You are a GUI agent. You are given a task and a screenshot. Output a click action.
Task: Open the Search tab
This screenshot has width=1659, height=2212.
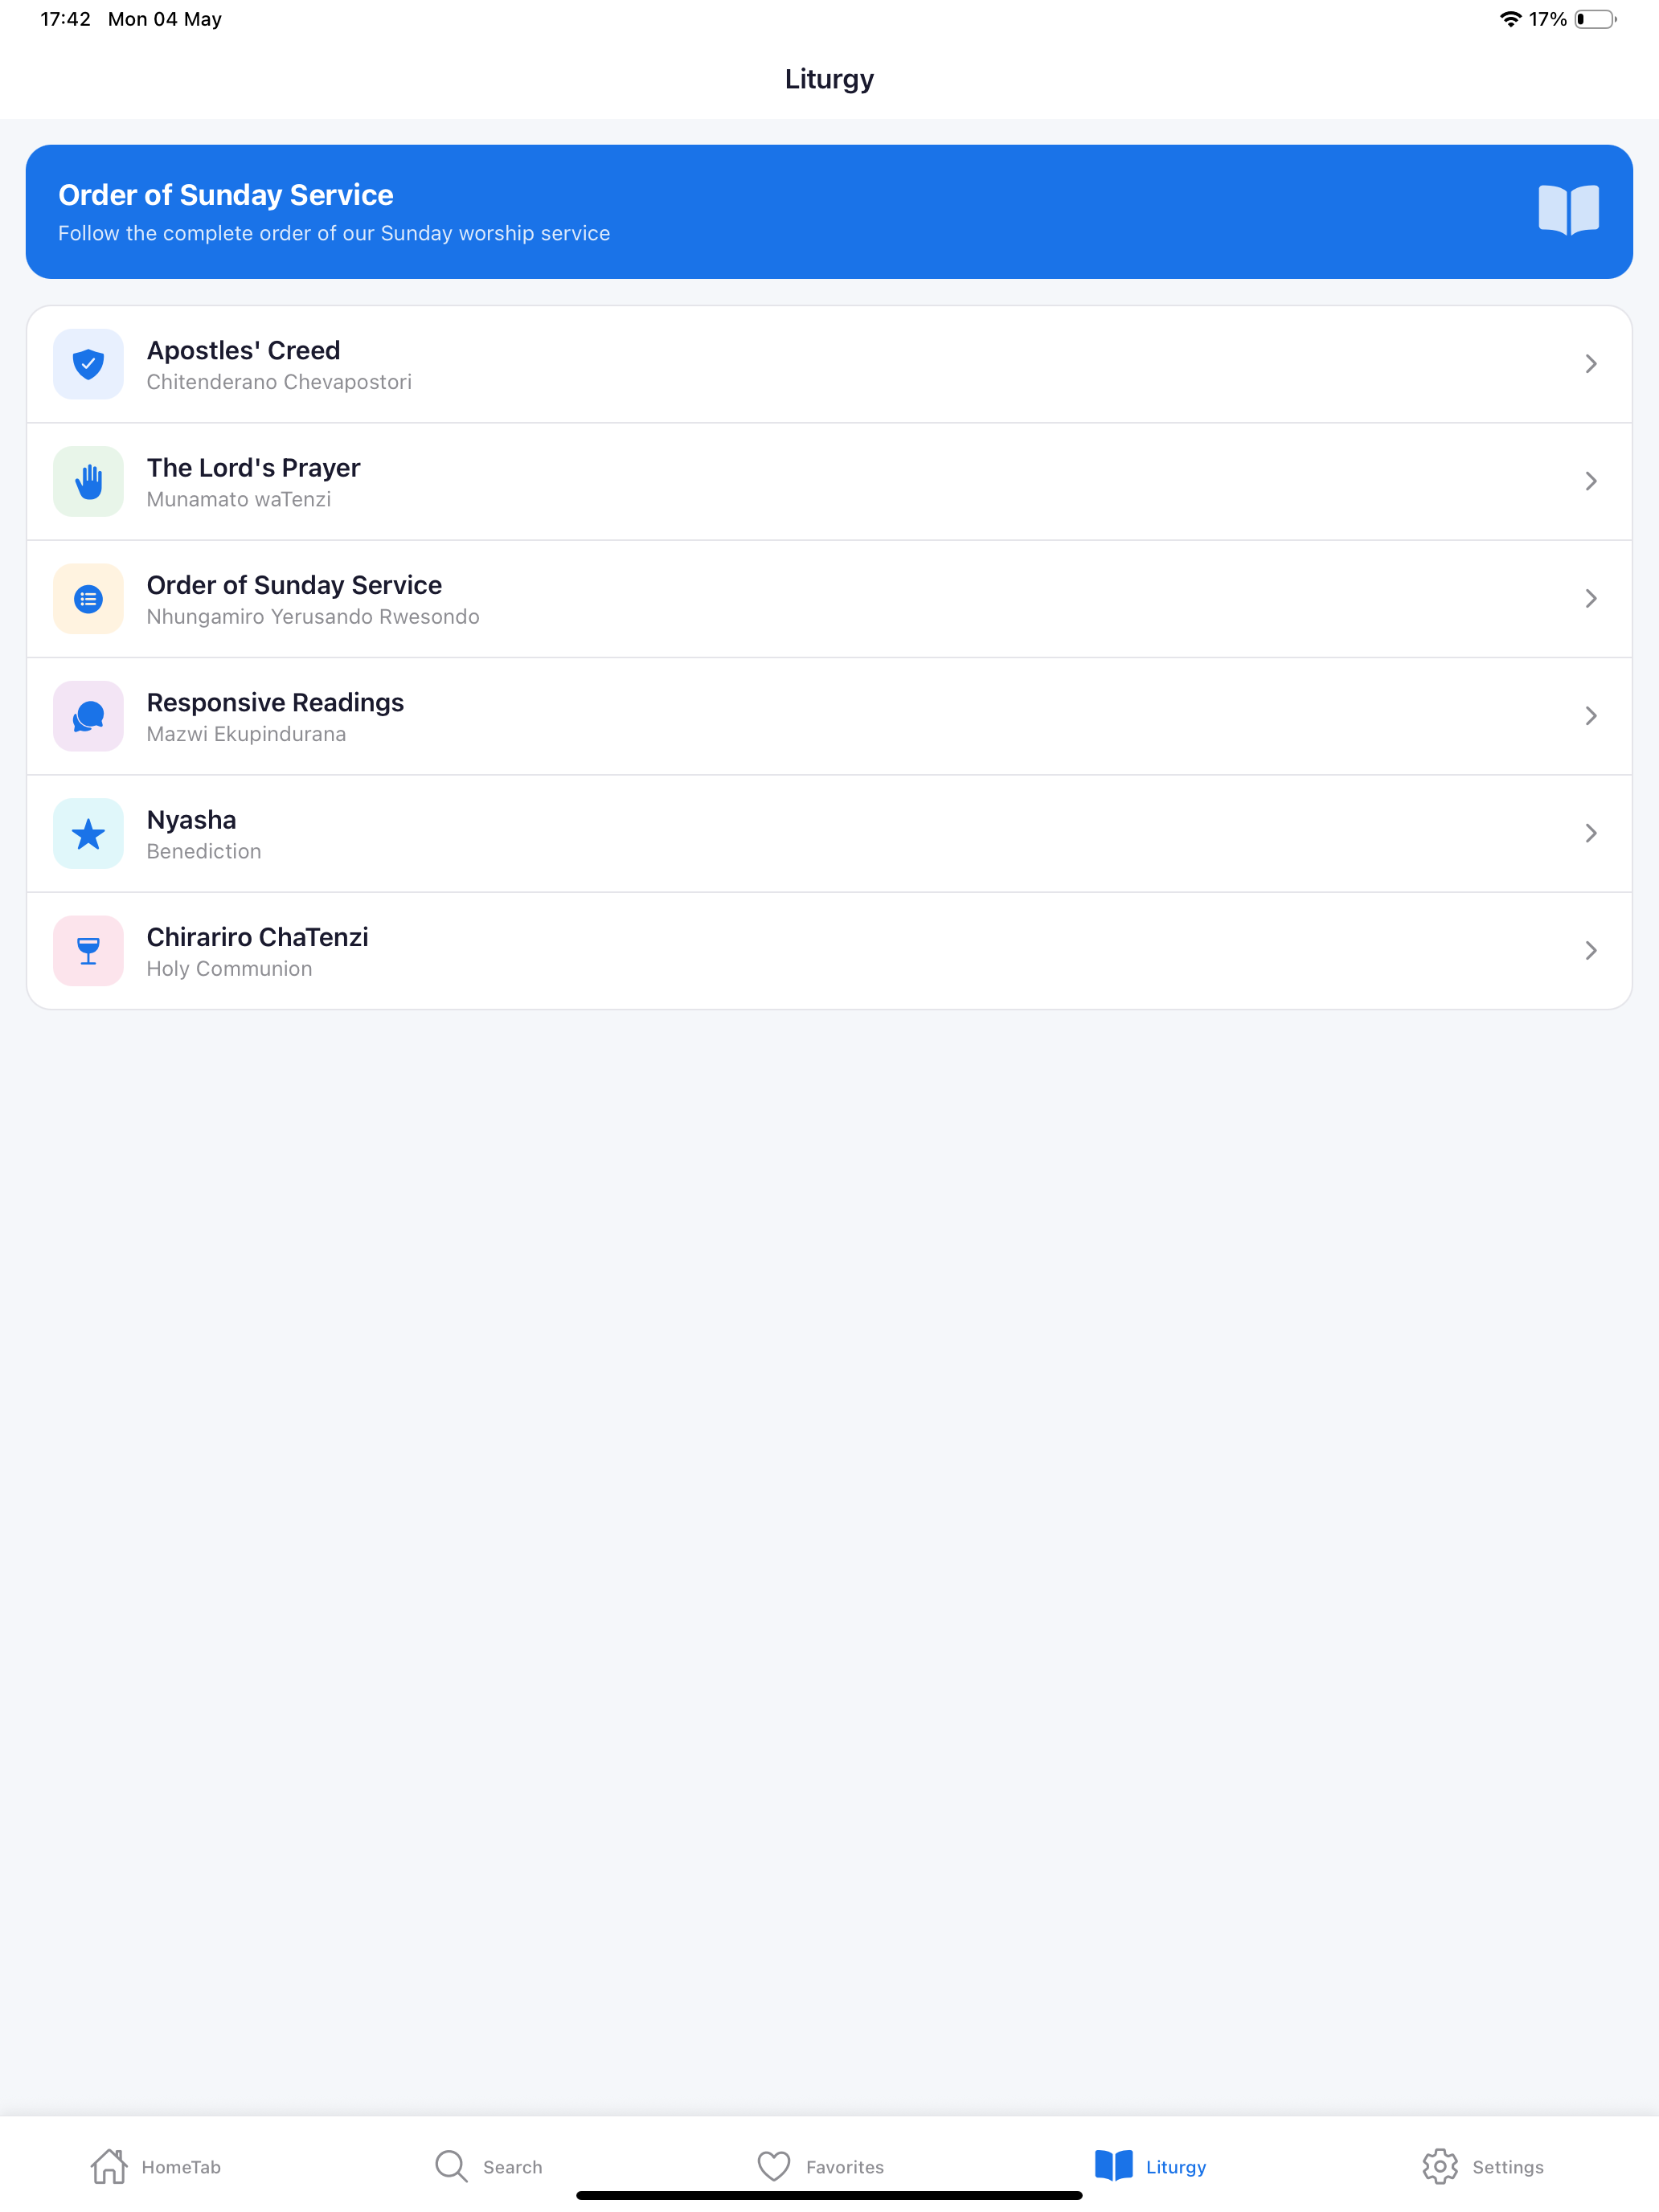(x=489, y=2166)
